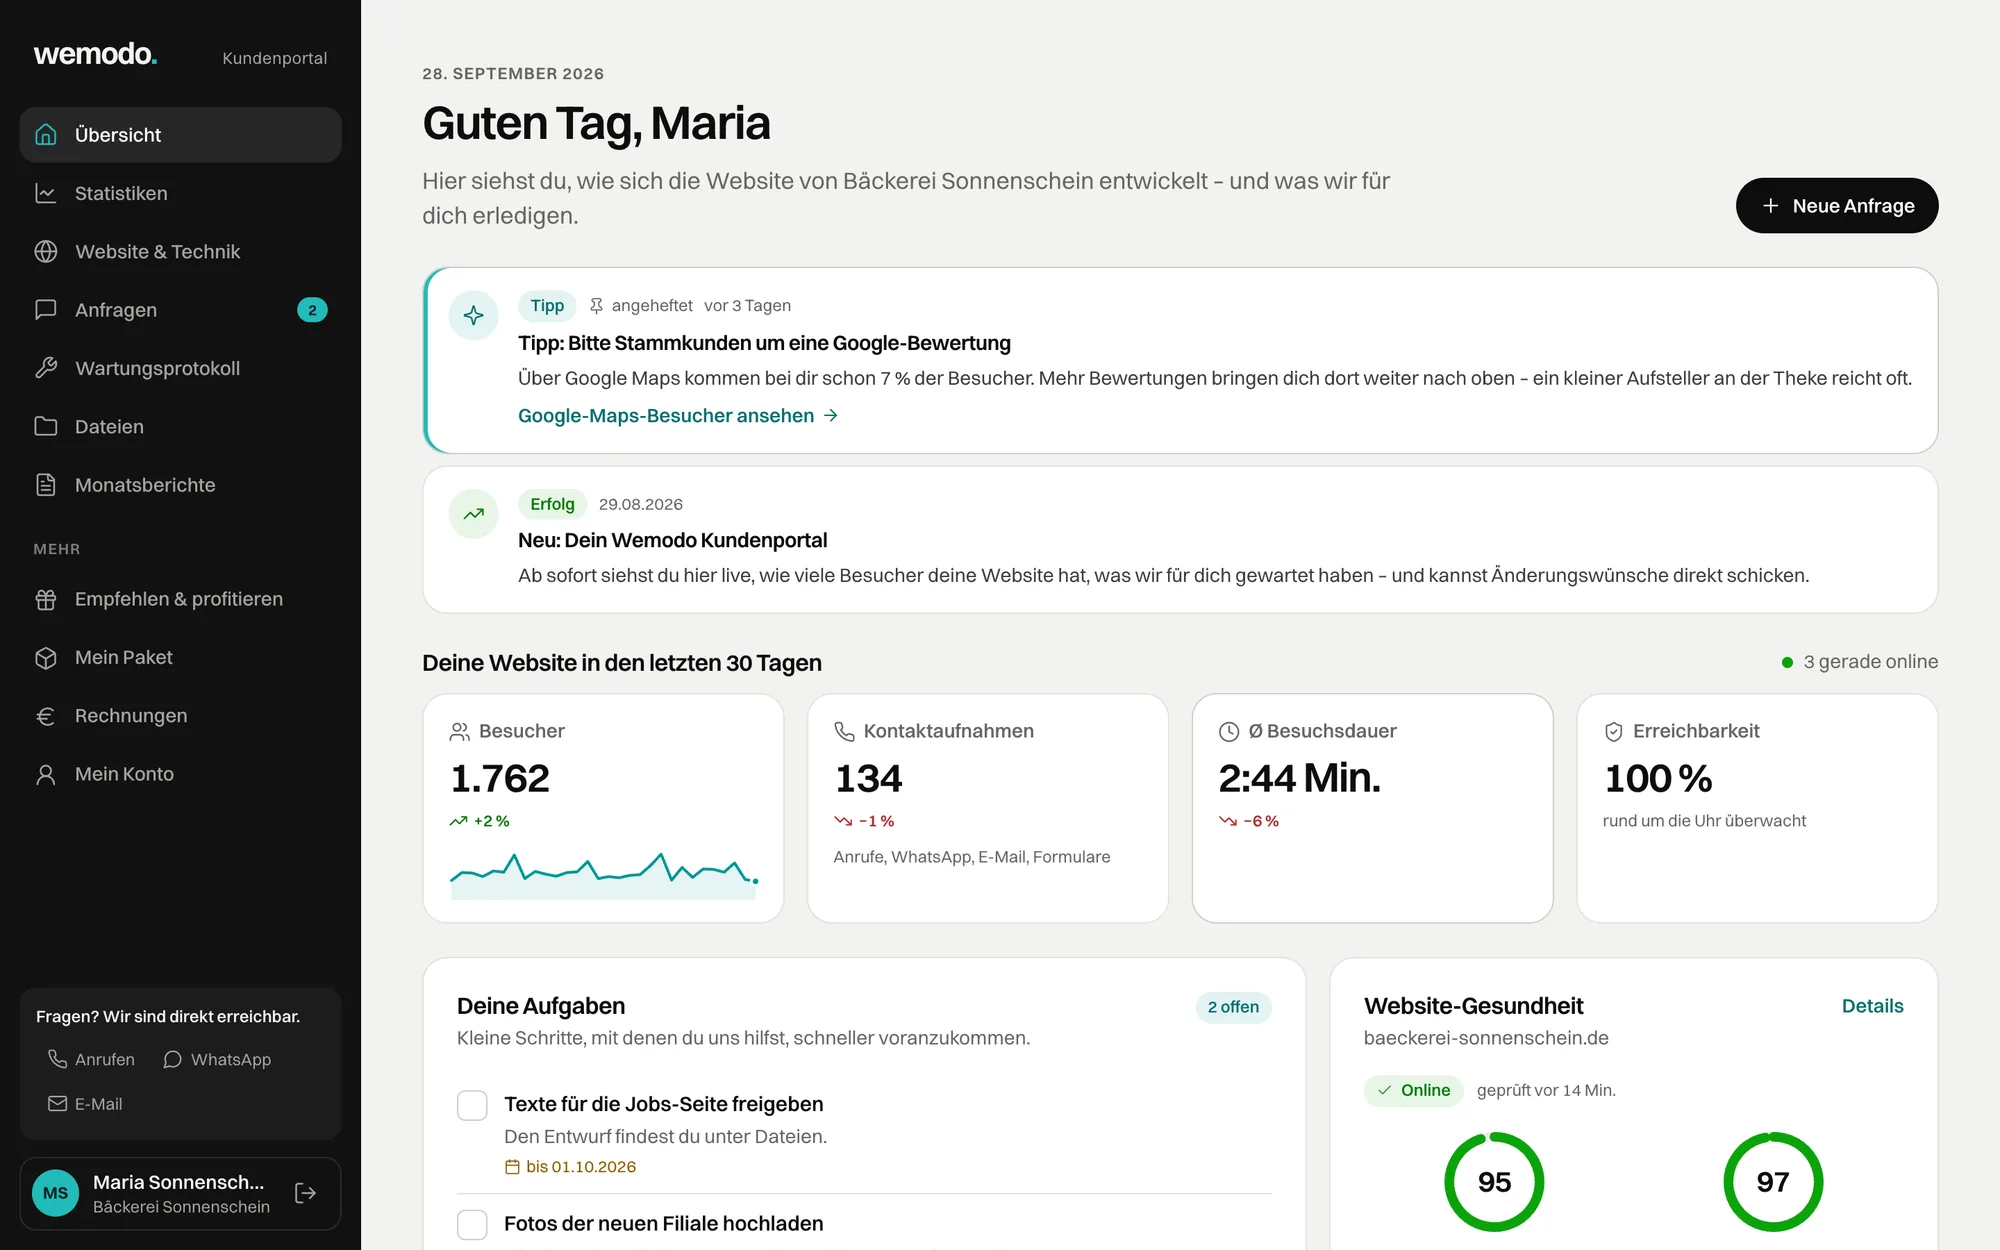Click the Website & Technik globe icon
This screenshot has width=2000, height=1250.
coord(46,251)
